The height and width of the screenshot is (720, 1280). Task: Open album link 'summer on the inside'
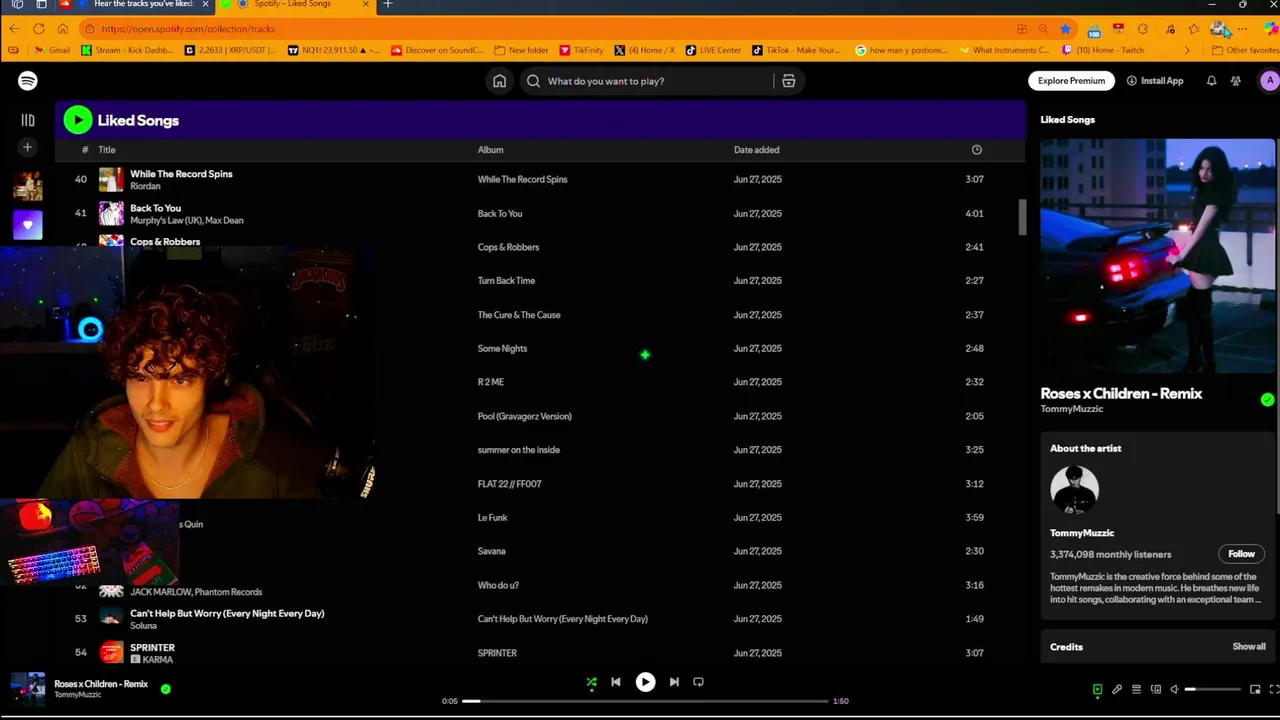(519, 450)
